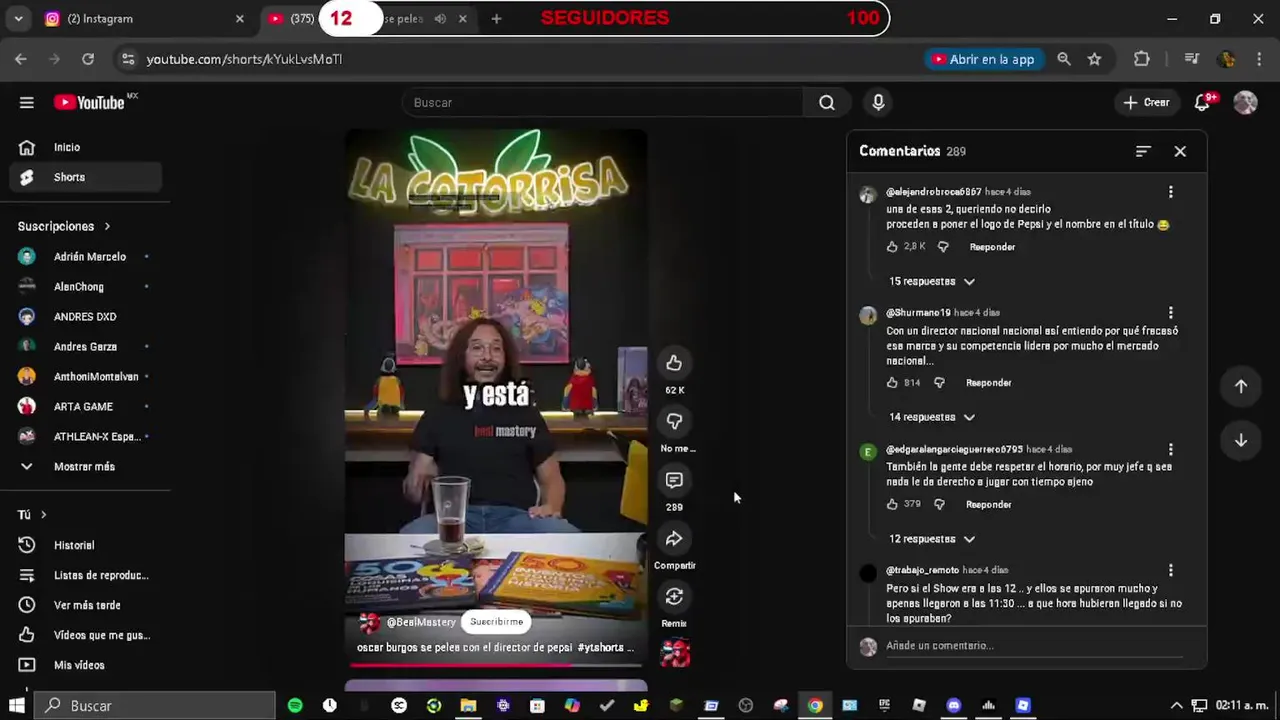Open Suscripciones section chevron
This screenshot has height=720, width=1280.
click(107, 226)
